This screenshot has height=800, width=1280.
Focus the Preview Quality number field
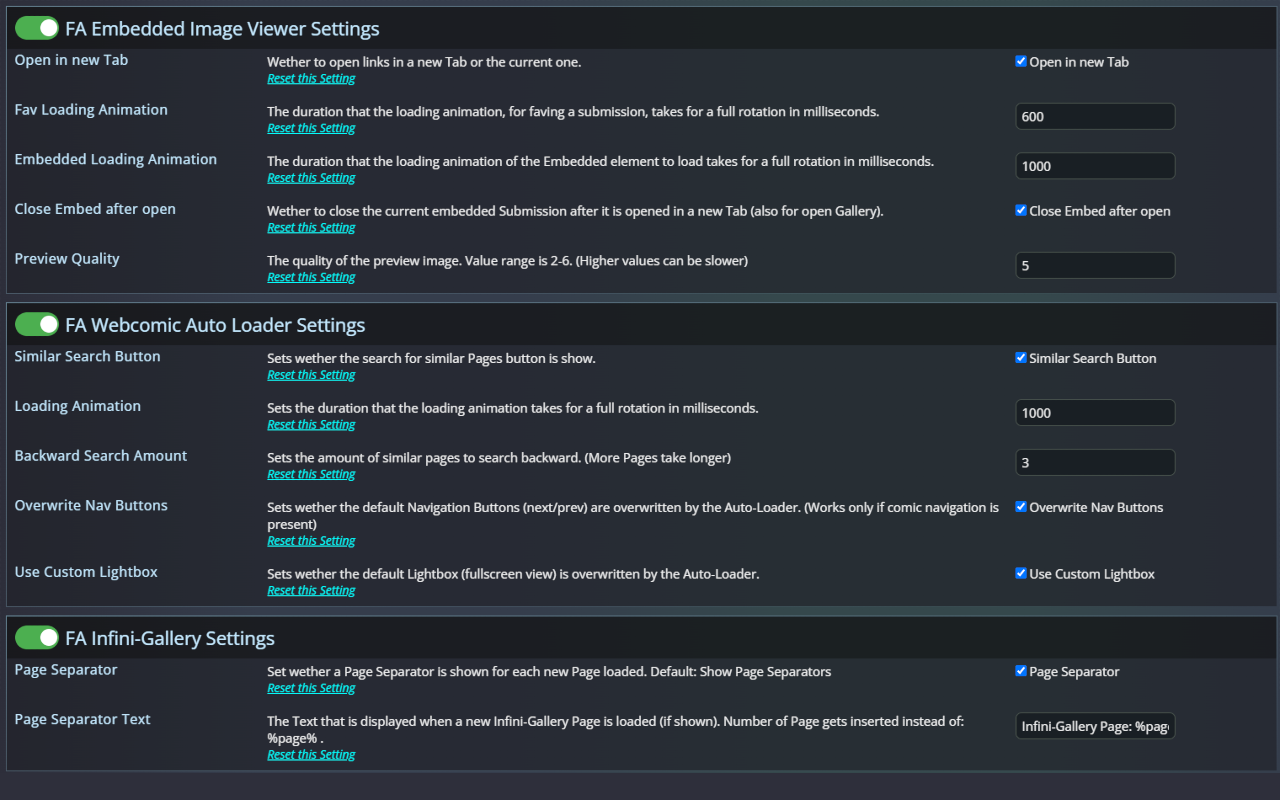[1095, 265]
